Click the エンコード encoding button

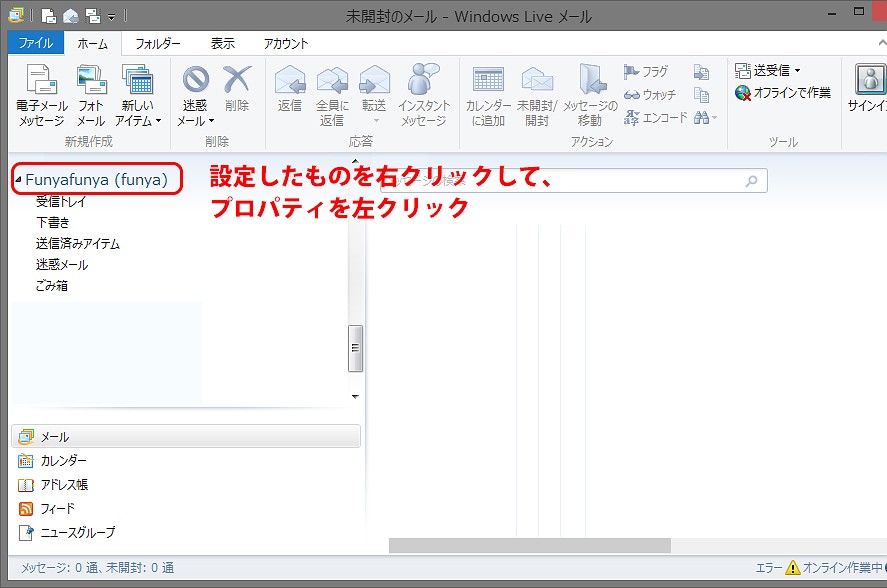click(656, 118)
